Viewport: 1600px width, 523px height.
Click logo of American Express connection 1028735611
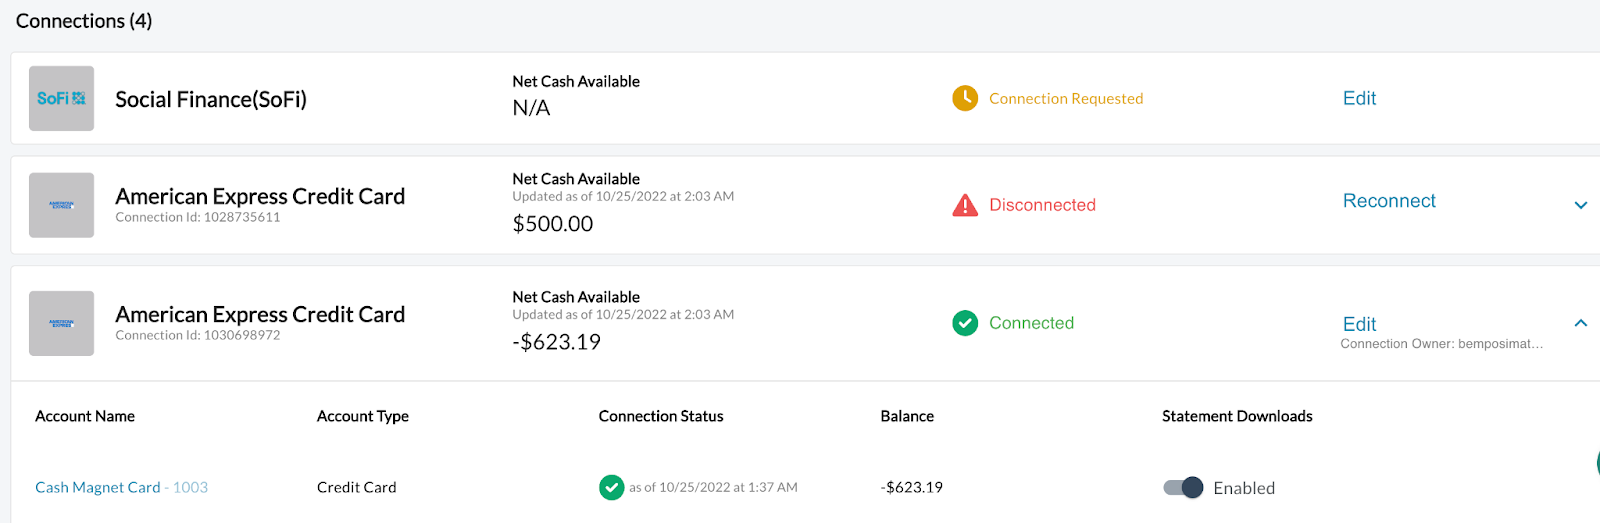point(61,205)
